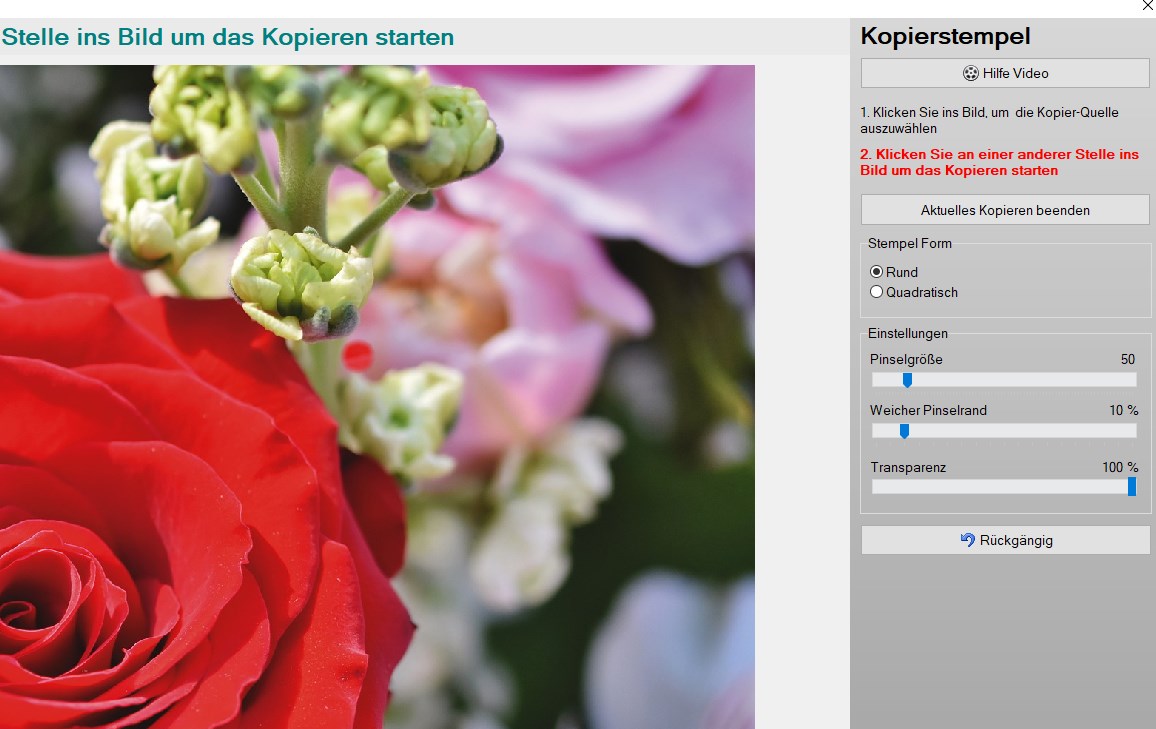Adjust the Transparenz slider handle
This screenshot has height=729, width=1156.
tap(1132, 486)
